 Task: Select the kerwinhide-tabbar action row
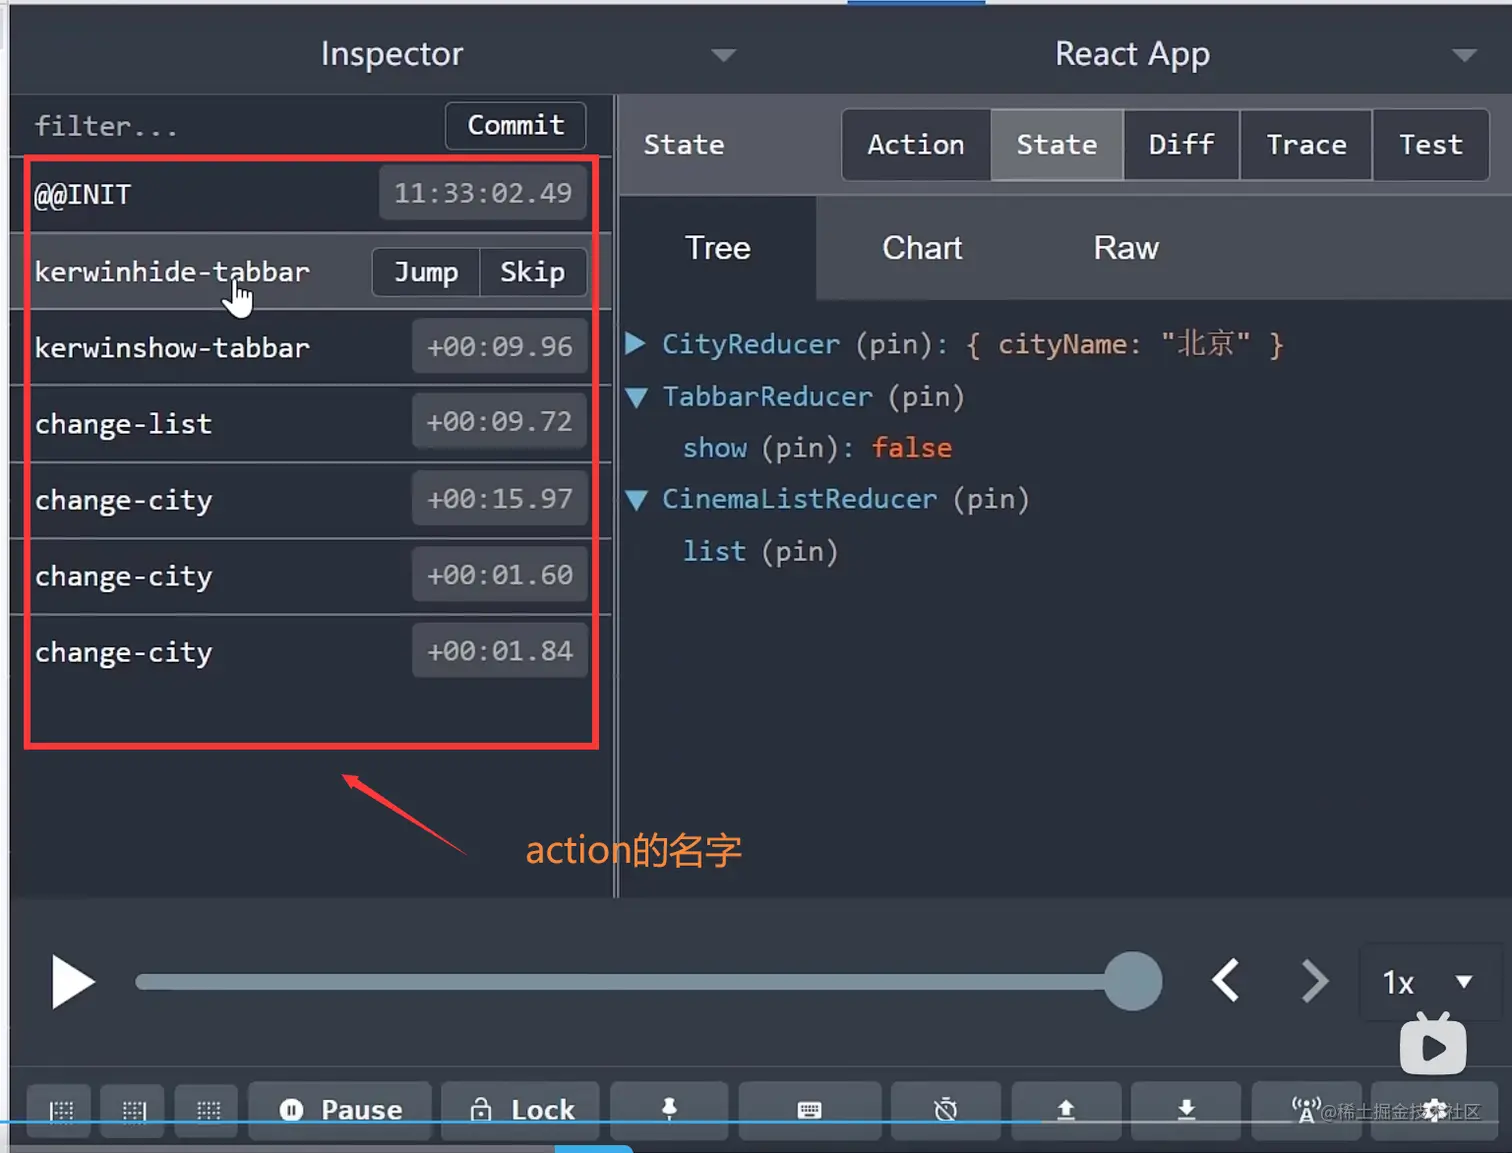tap(311, 271)
